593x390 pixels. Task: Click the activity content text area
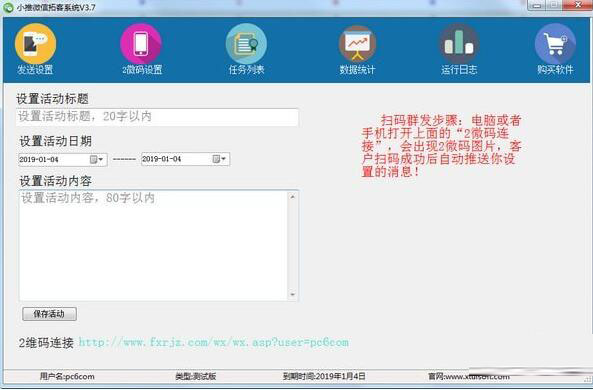(x=153, y=245)
